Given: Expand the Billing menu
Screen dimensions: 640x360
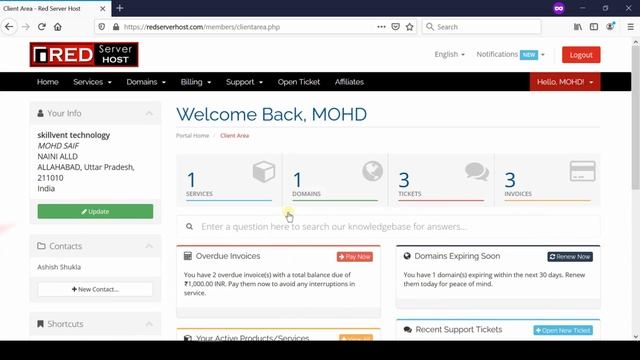Looking at the screenshot, I should tap(196, 82).
